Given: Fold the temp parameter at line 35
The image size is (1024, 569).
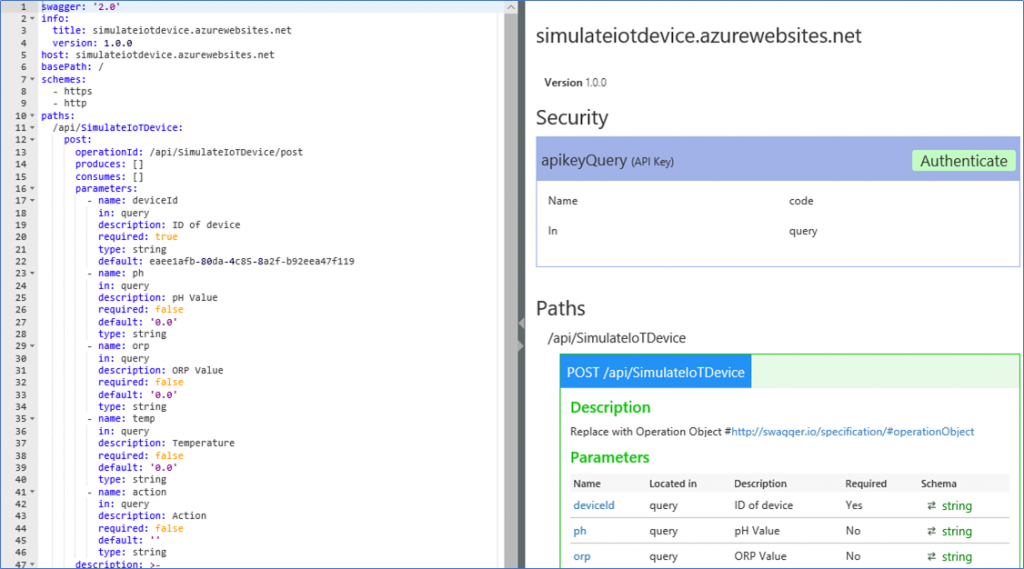Looking at the screenshot, I should coord(33,419).
